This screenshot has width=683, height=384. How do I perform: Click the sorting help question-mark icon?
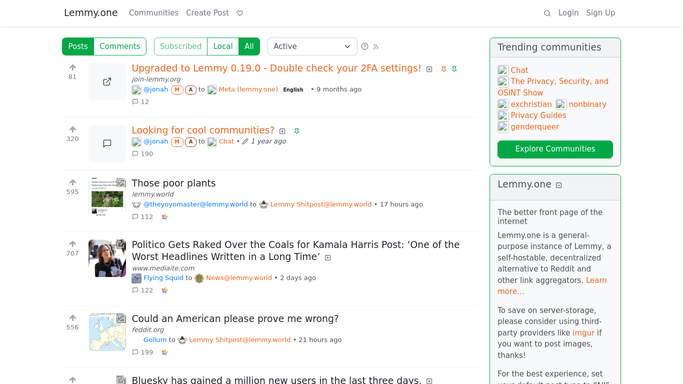coord(365,46)
